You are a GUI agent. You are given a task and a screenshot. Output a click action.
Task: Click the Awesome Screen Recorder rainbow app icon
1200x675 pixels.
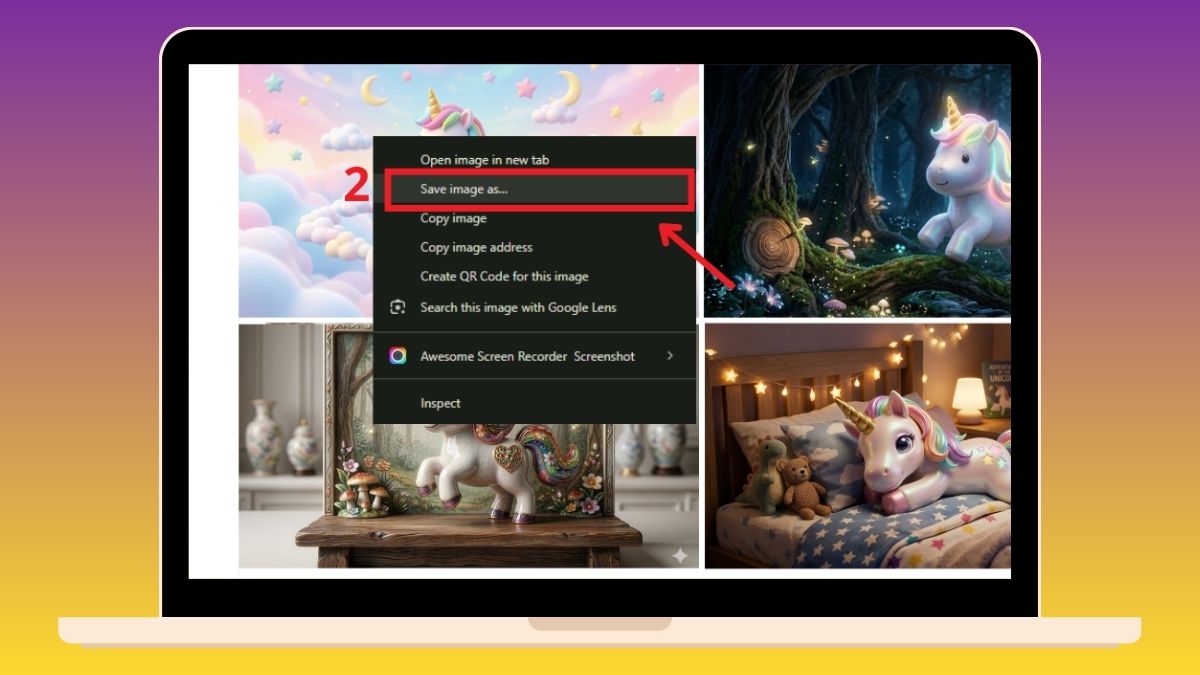click(x=397, y=356)
